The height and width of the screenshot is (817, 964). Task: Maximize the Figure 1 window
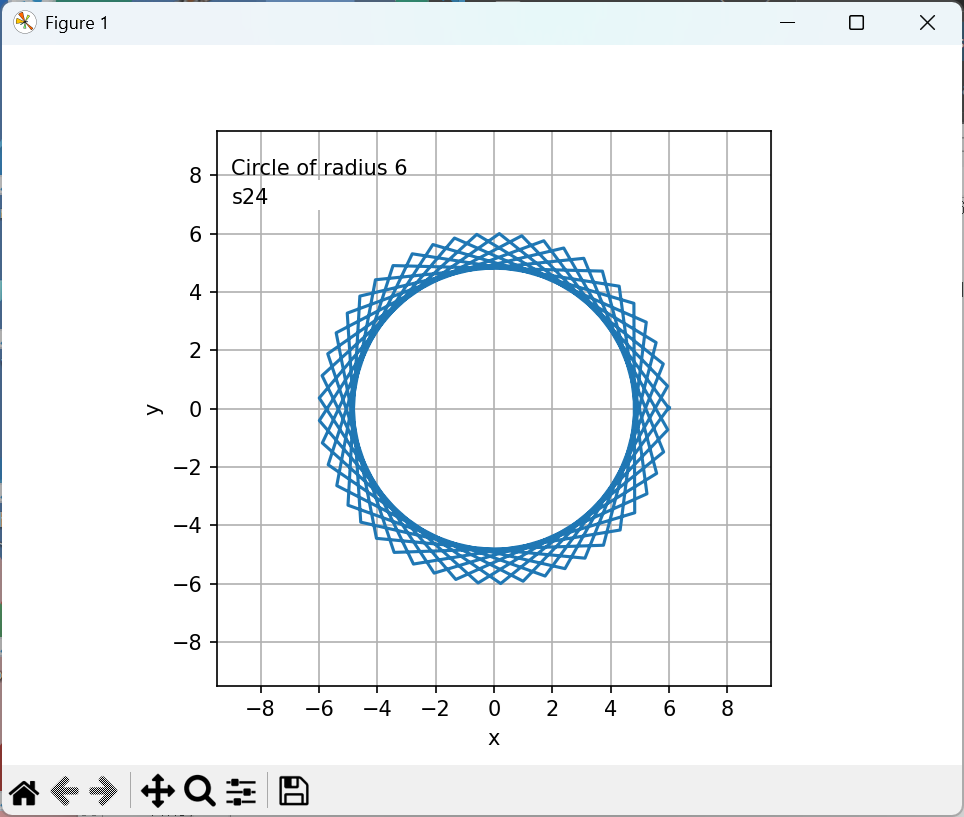point(856,23)
